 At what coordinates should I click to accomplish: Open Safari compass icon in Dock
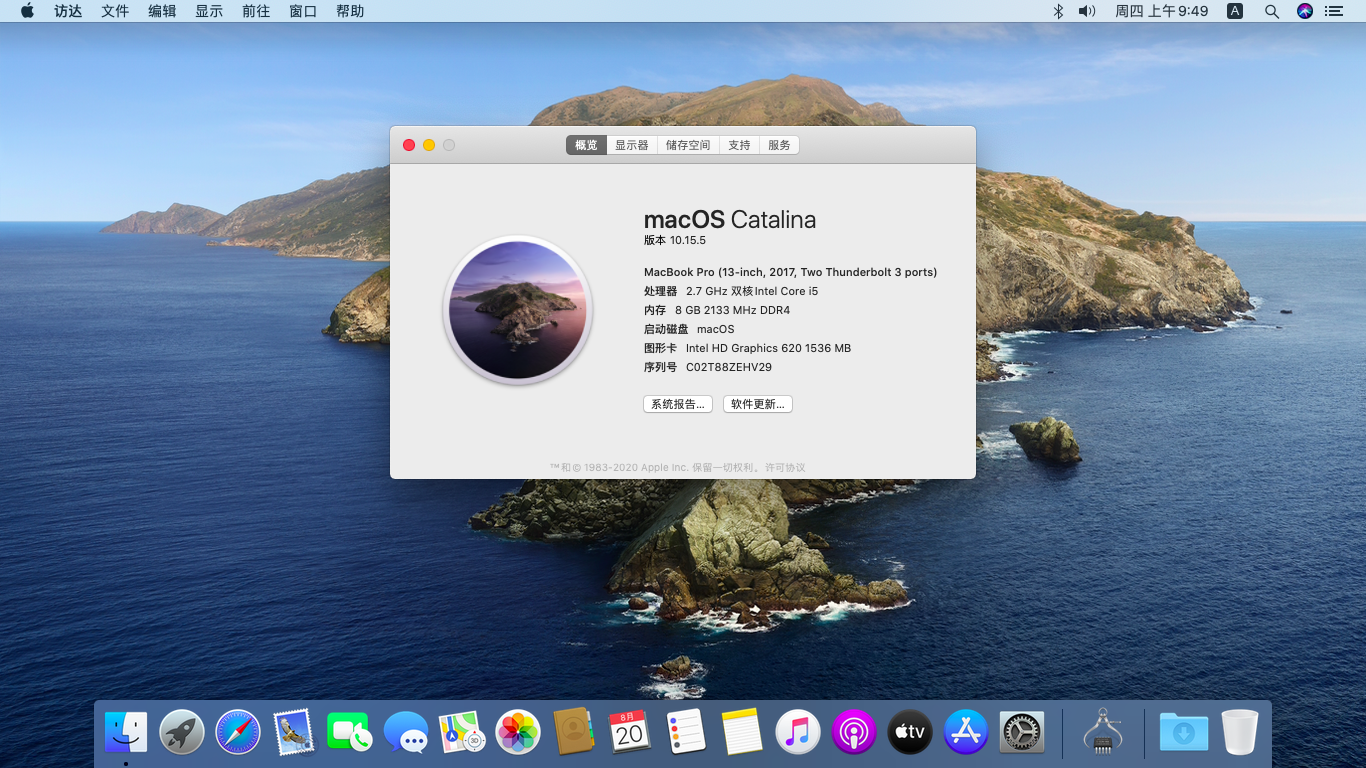(238, 733)
